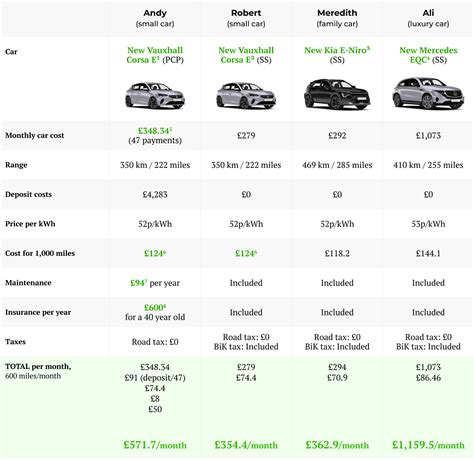Select the Meredith (family car) column header
The height and width of the screenshot is (460, 474).
click(337, 18)
